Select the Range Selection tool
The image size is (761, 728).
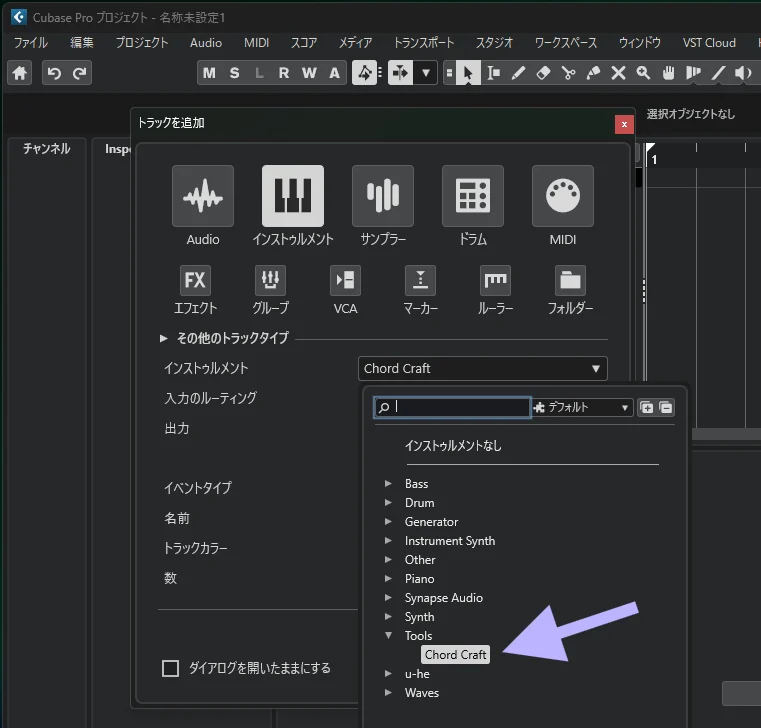point(494,73)
